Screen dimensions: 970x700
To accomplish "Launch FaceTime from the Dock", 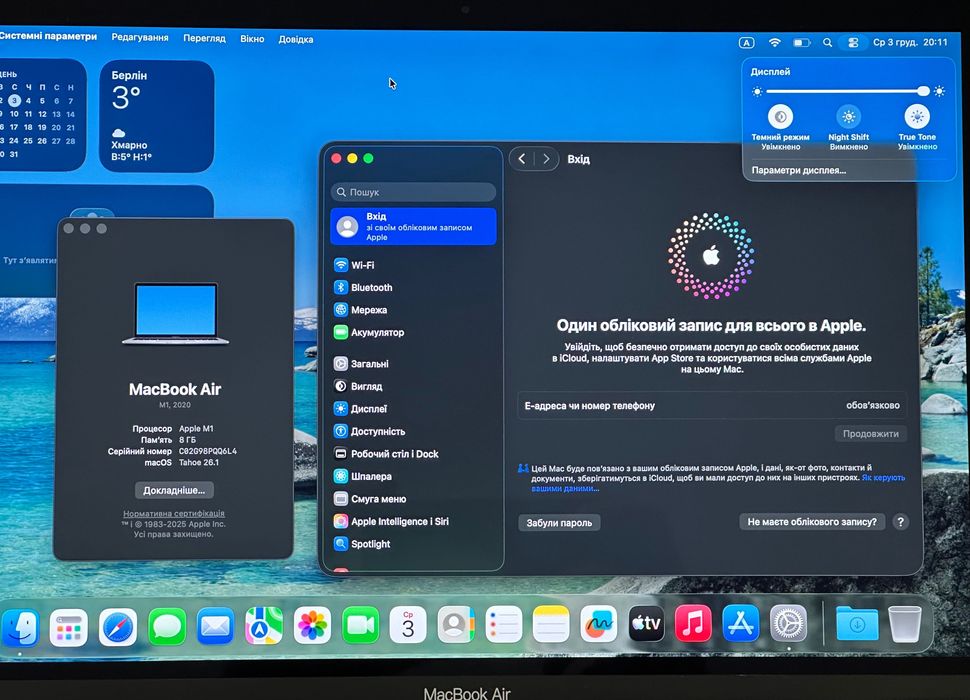I will point(361,625).
